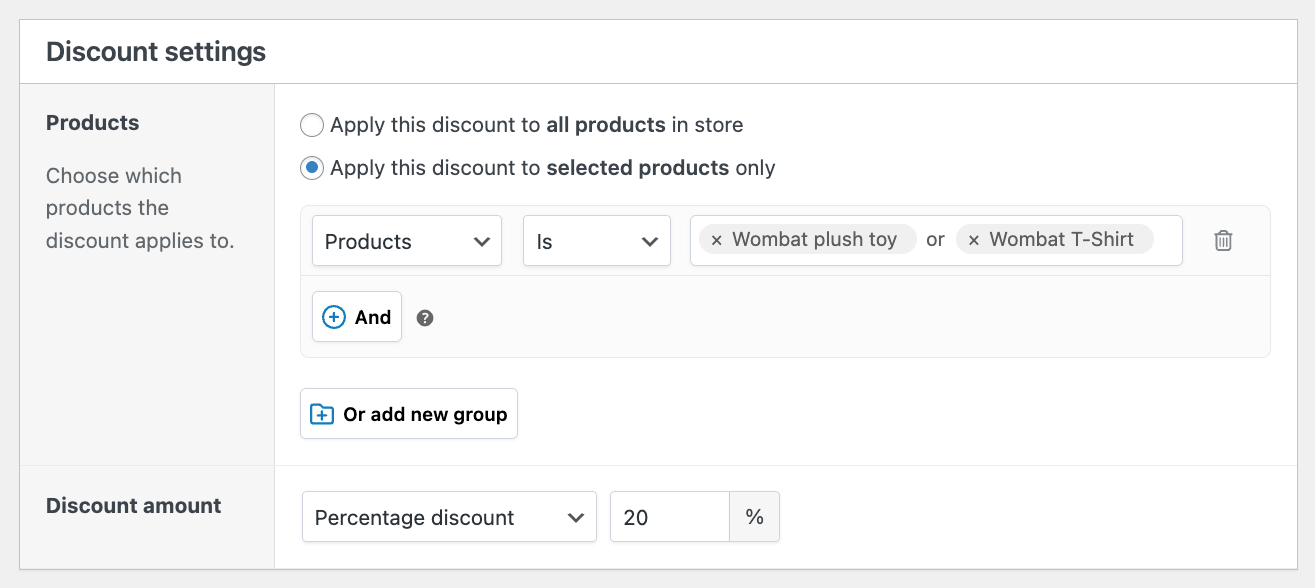This screenshot has height=588, width=1315.
Task: Click the plus circle icon on And
Action: tap(333, 317)
